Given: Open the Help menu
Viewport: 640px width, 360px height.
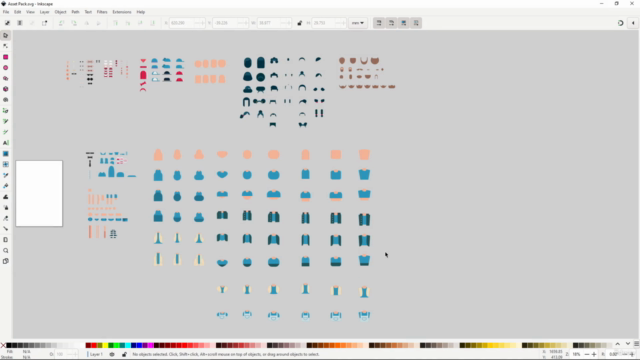Looking at the screenshot, I should [141, 12].
